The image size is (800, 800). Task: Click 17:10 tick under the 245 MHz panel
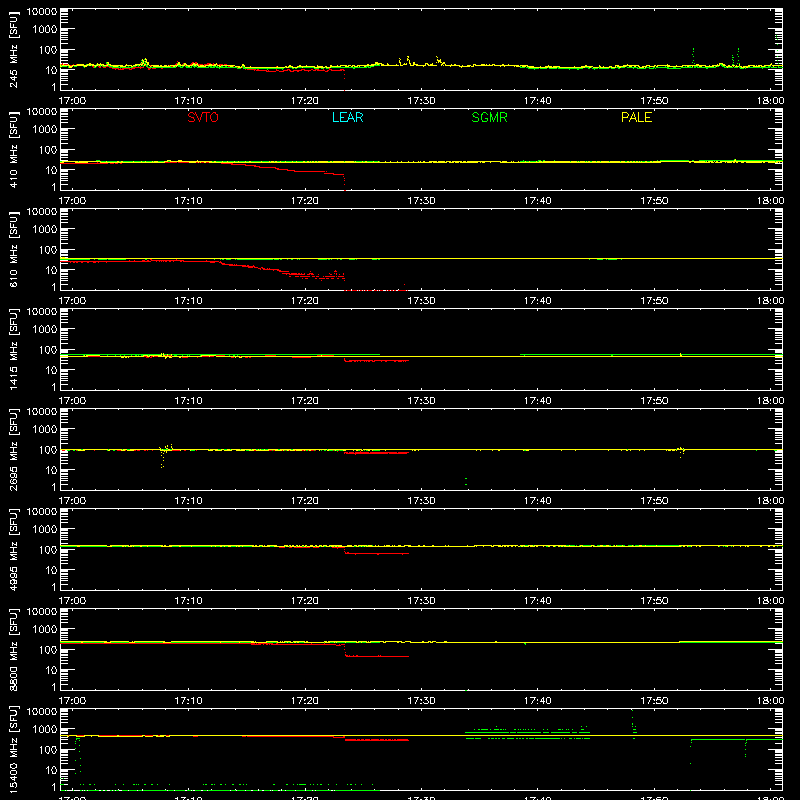click(188, 101)
